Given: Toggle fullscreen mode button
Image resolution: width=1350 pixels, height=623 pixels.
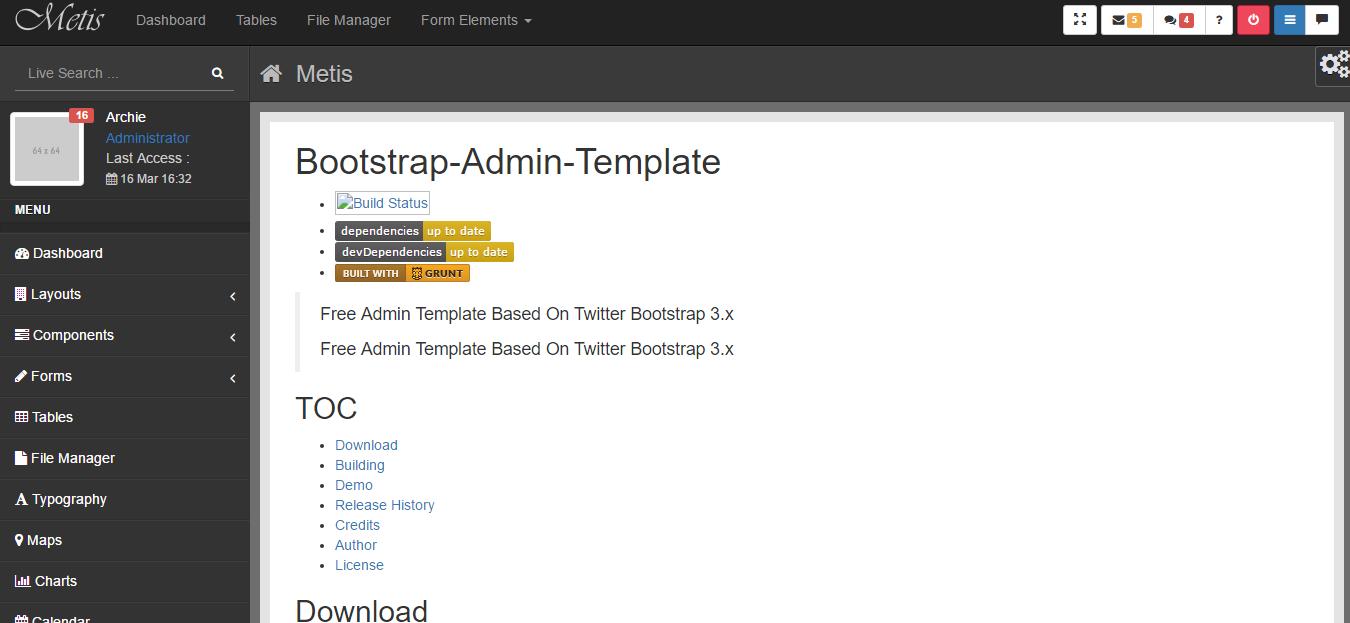Looking at the screenshot, I should pos(1080,20).
